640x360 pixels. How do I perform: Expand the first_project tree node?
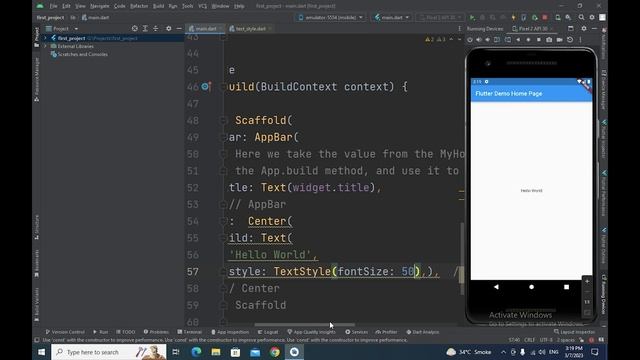tap(45, 38)
